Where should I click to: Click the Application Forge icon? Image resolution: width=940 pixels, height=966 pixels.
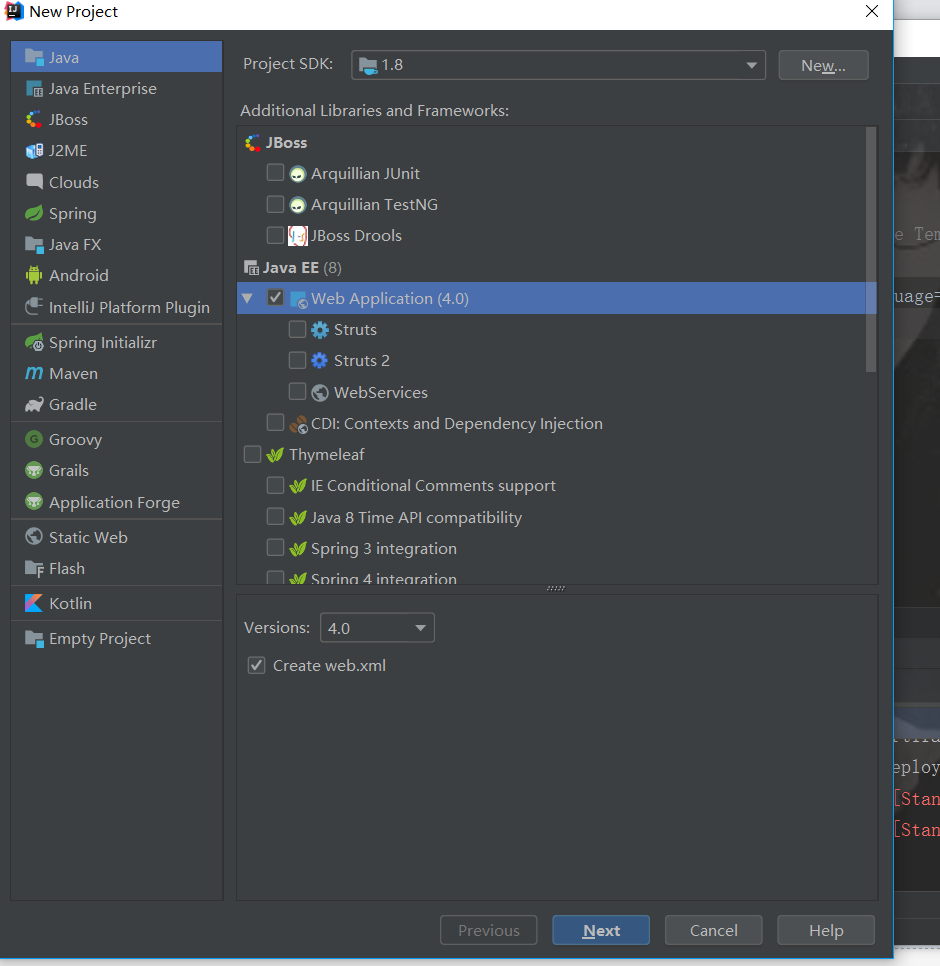click(x=34, y=501)
